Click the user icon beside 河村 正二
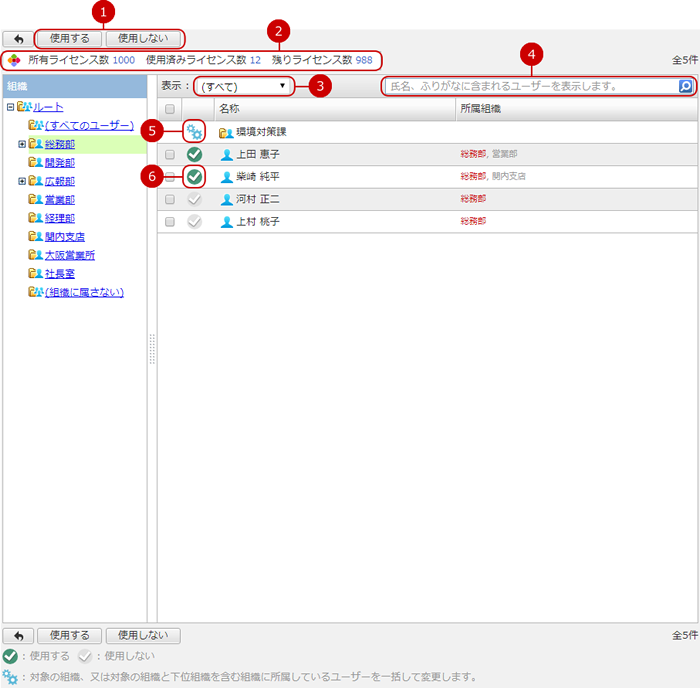700x688 pixels. click(227, 200)
